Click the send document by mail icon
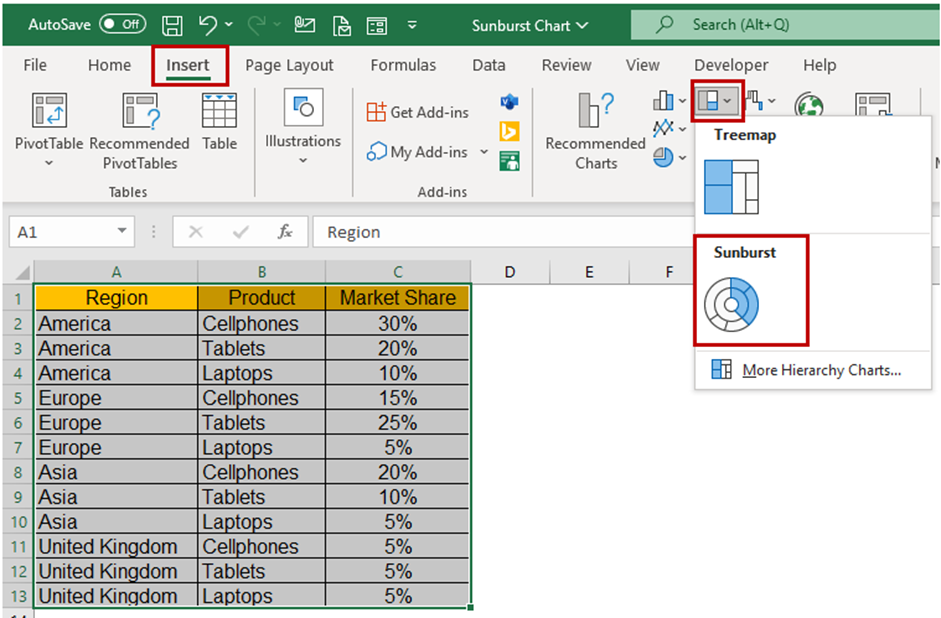The image size is (941, 618). point(341,26)
